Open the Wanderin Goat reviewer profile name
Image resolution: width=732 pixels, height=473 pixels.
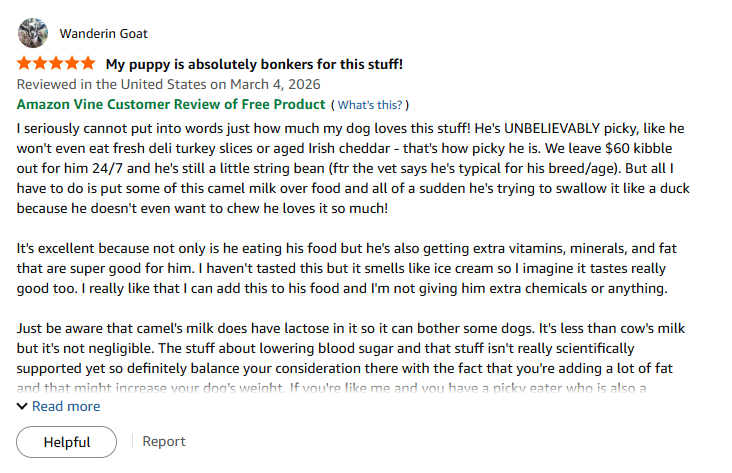click(x=104, y=34)
